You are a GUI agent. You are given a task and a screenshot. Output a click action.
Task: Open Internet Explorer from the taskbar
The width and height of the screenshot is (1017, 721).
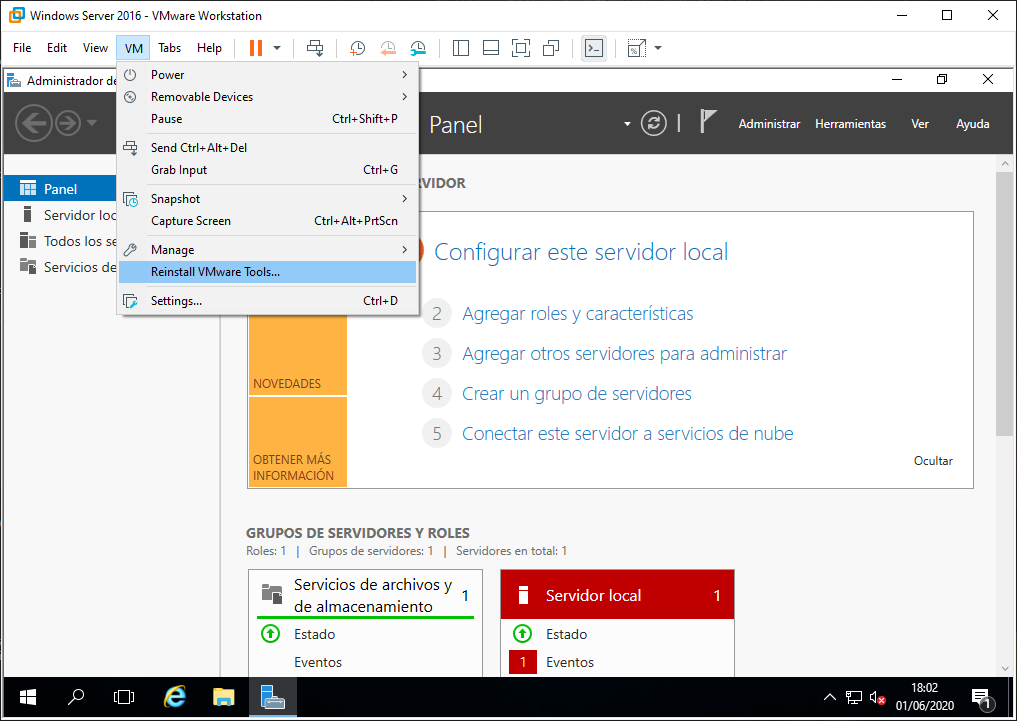pyautogui.click(x=175, y=697)
